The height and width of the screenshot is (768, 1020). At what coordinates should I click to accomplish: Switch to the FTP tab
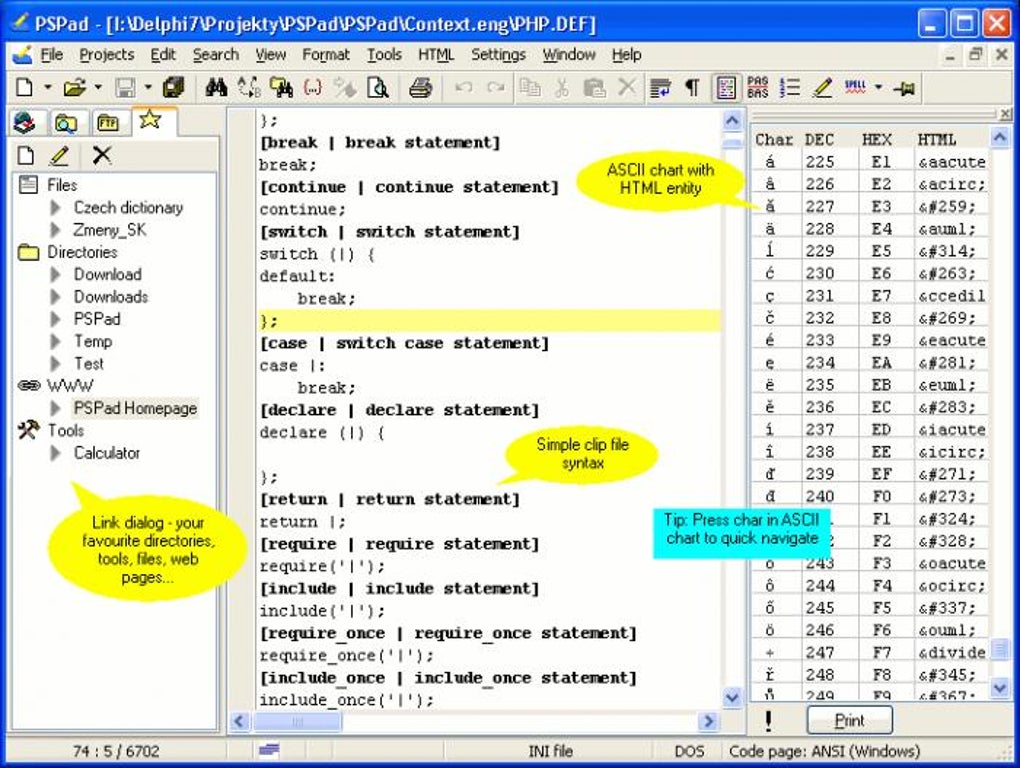(x=107, y=123)
